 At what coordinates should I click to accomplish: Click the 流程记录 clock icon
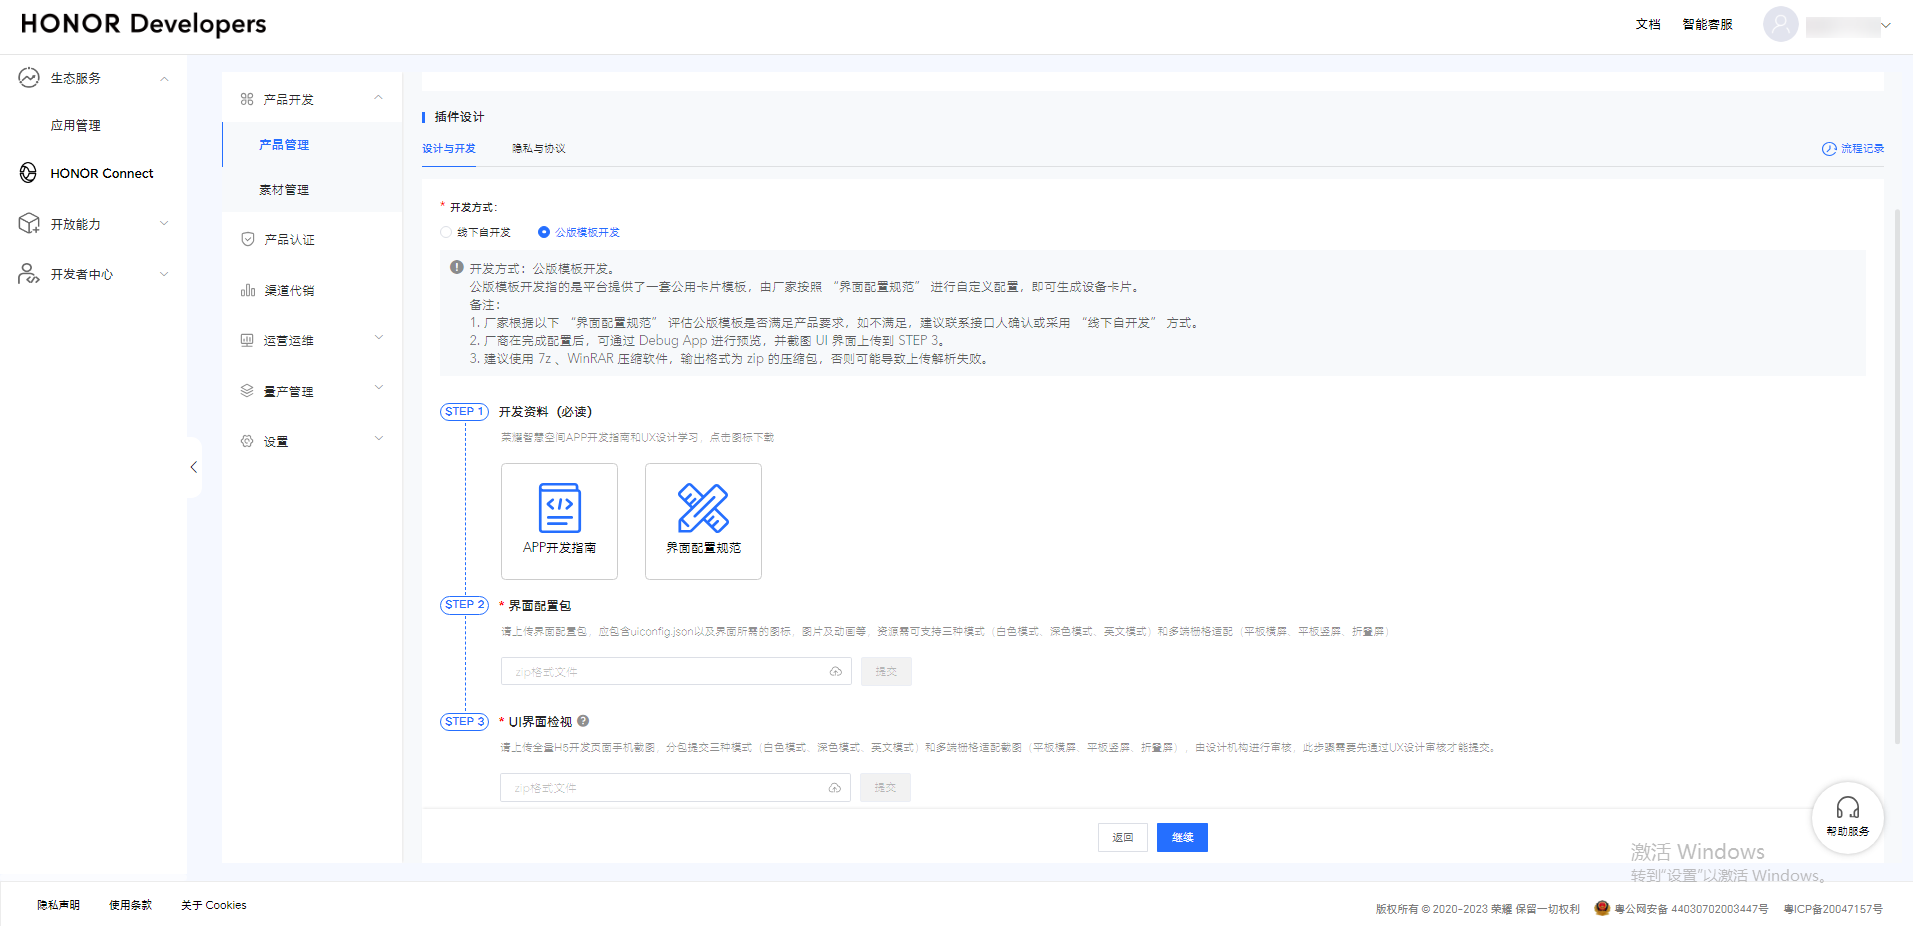coord(1827,148)
